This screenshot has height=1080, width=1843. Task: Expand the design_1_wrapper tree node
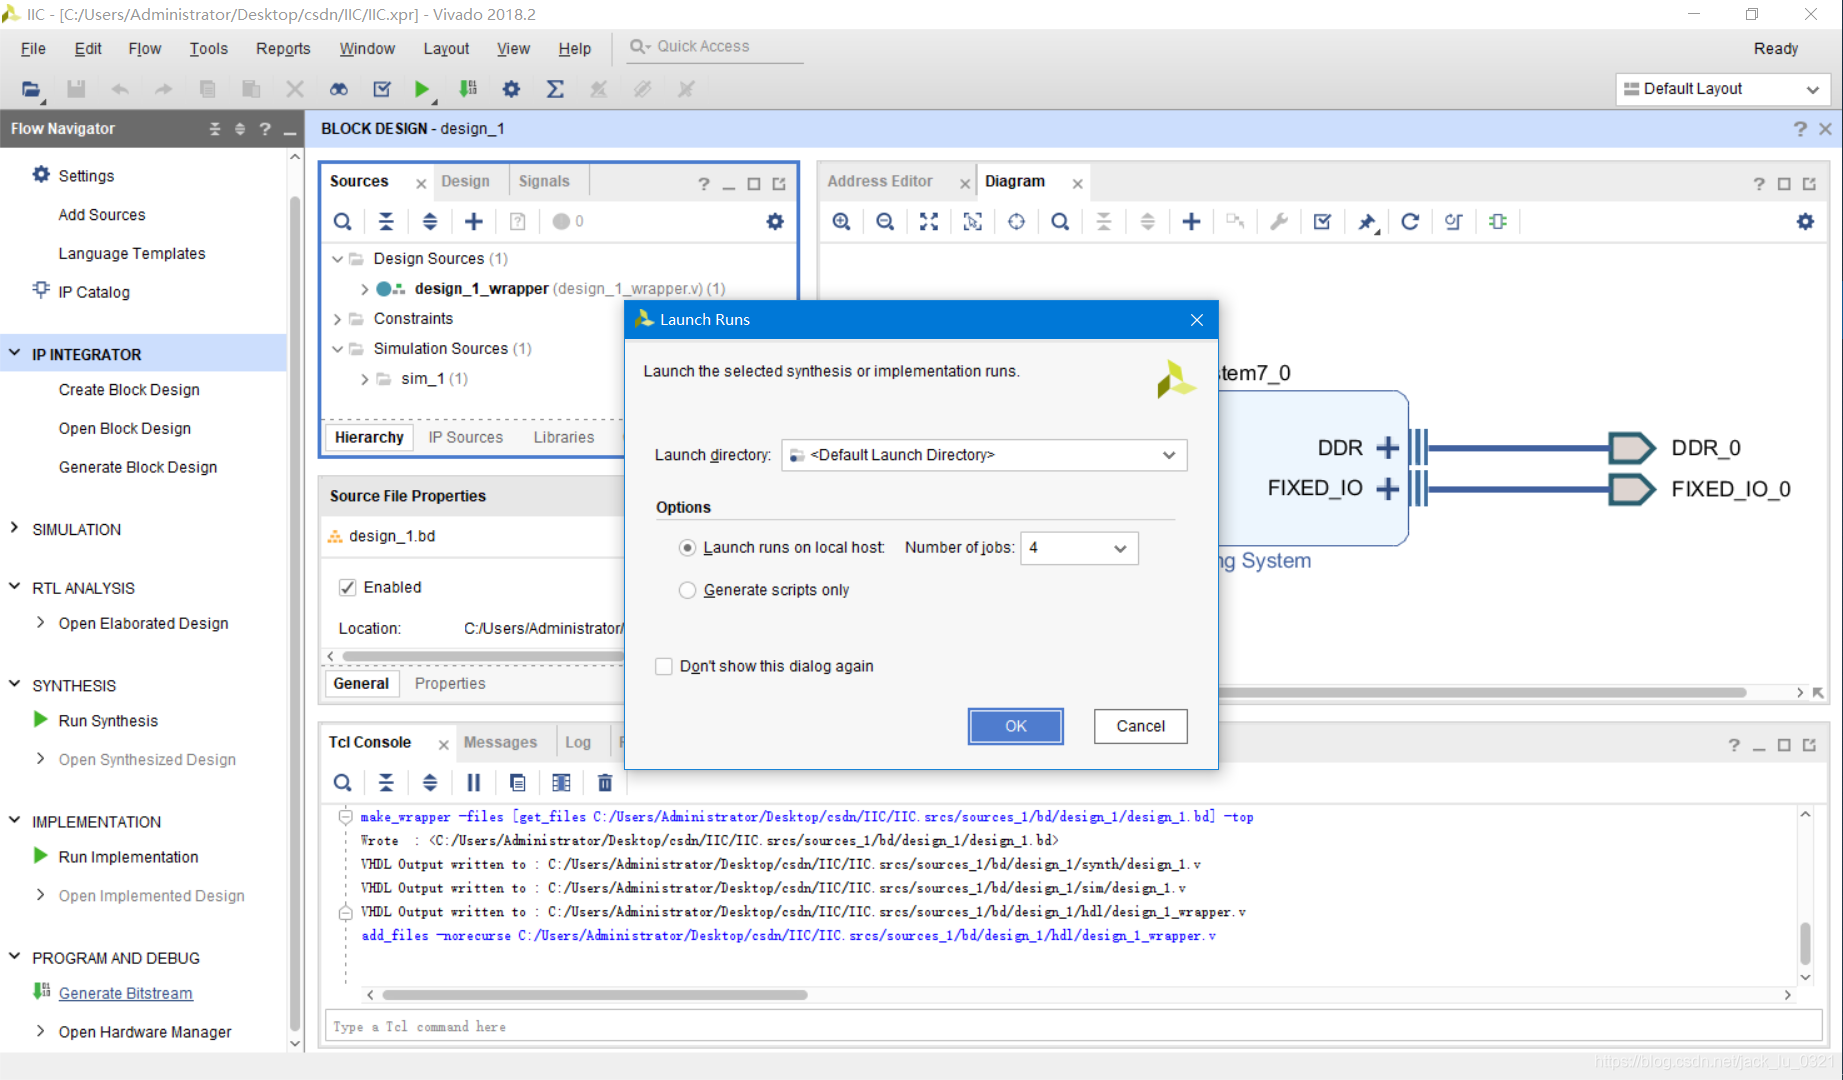pos(365,289)
